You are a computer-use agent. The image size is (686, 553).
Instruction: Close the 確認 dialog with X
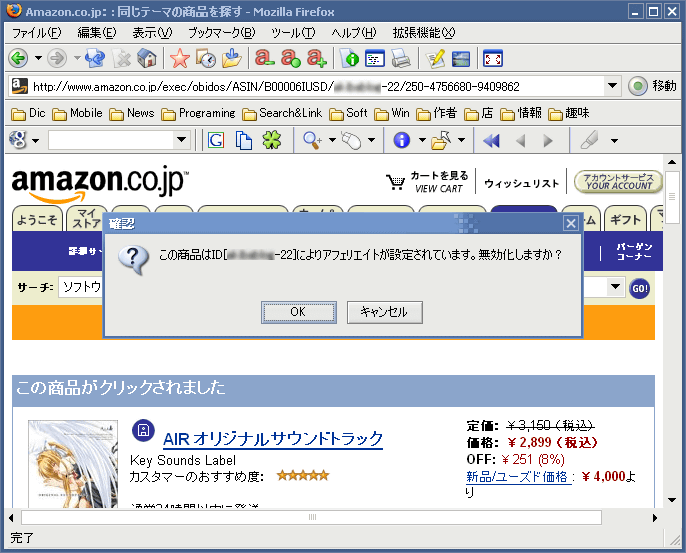tap(570, 224)
